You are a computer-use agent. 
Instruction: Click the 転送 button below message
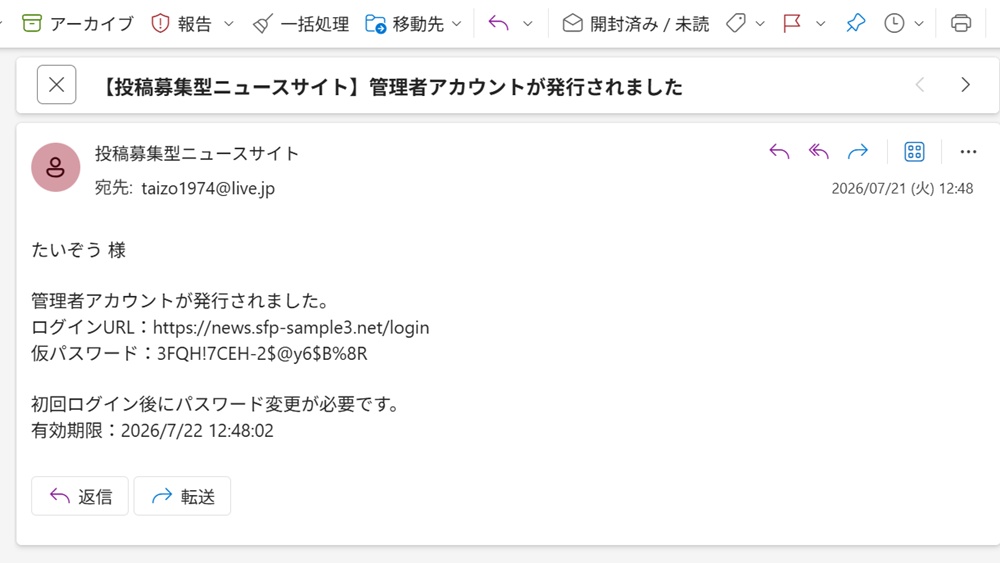pyautogui.click(x=182, y=496)
